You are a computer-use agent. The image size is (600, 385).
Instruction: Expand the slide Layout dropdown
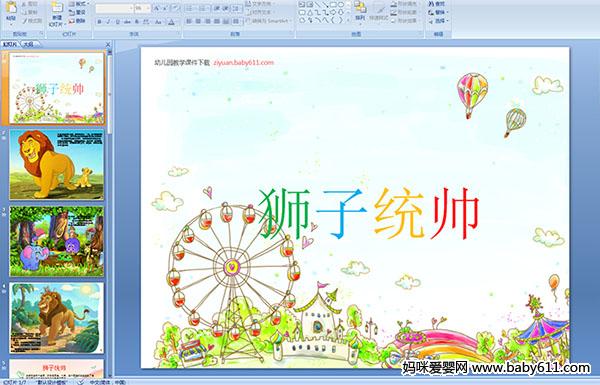tap(79, 4)
